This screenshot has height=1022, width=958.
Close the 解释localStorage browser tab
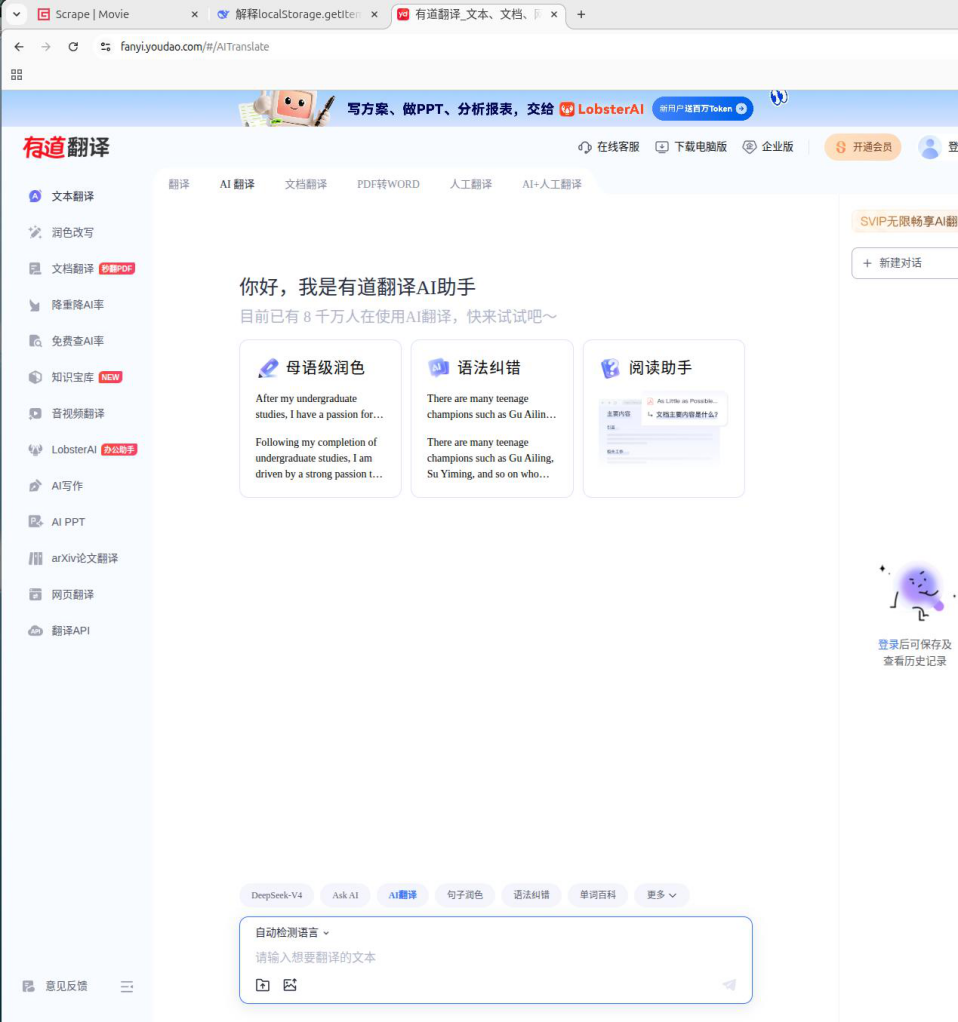pos(374,14)
